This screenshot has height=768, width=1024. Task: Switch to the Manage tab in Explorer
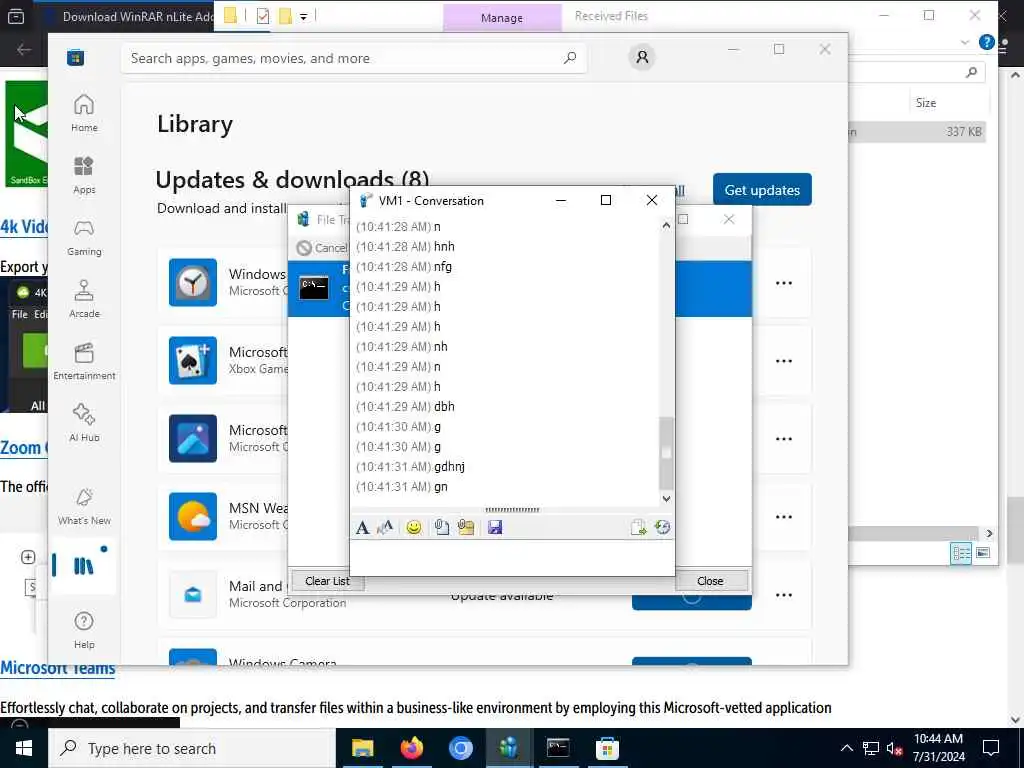pos(502,18)
